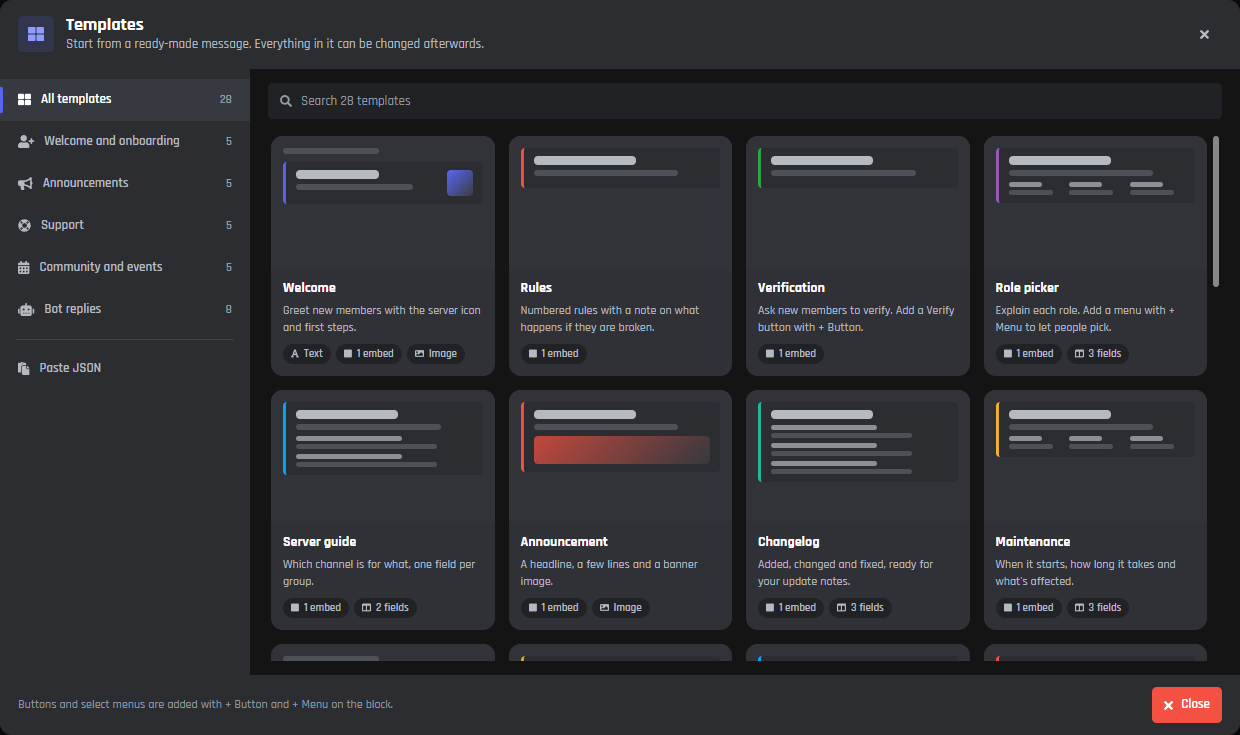Choose the Maintenance template card preview
The height and width of the screenshot is (735, 1240).
click(1095, 456)
